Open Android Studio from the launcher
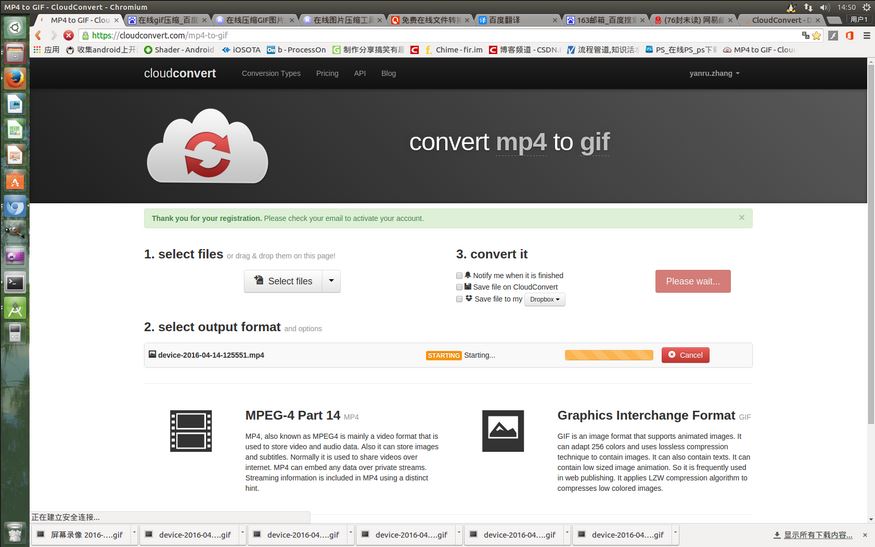Screen dimensions: 875x547 coord(15,309)
